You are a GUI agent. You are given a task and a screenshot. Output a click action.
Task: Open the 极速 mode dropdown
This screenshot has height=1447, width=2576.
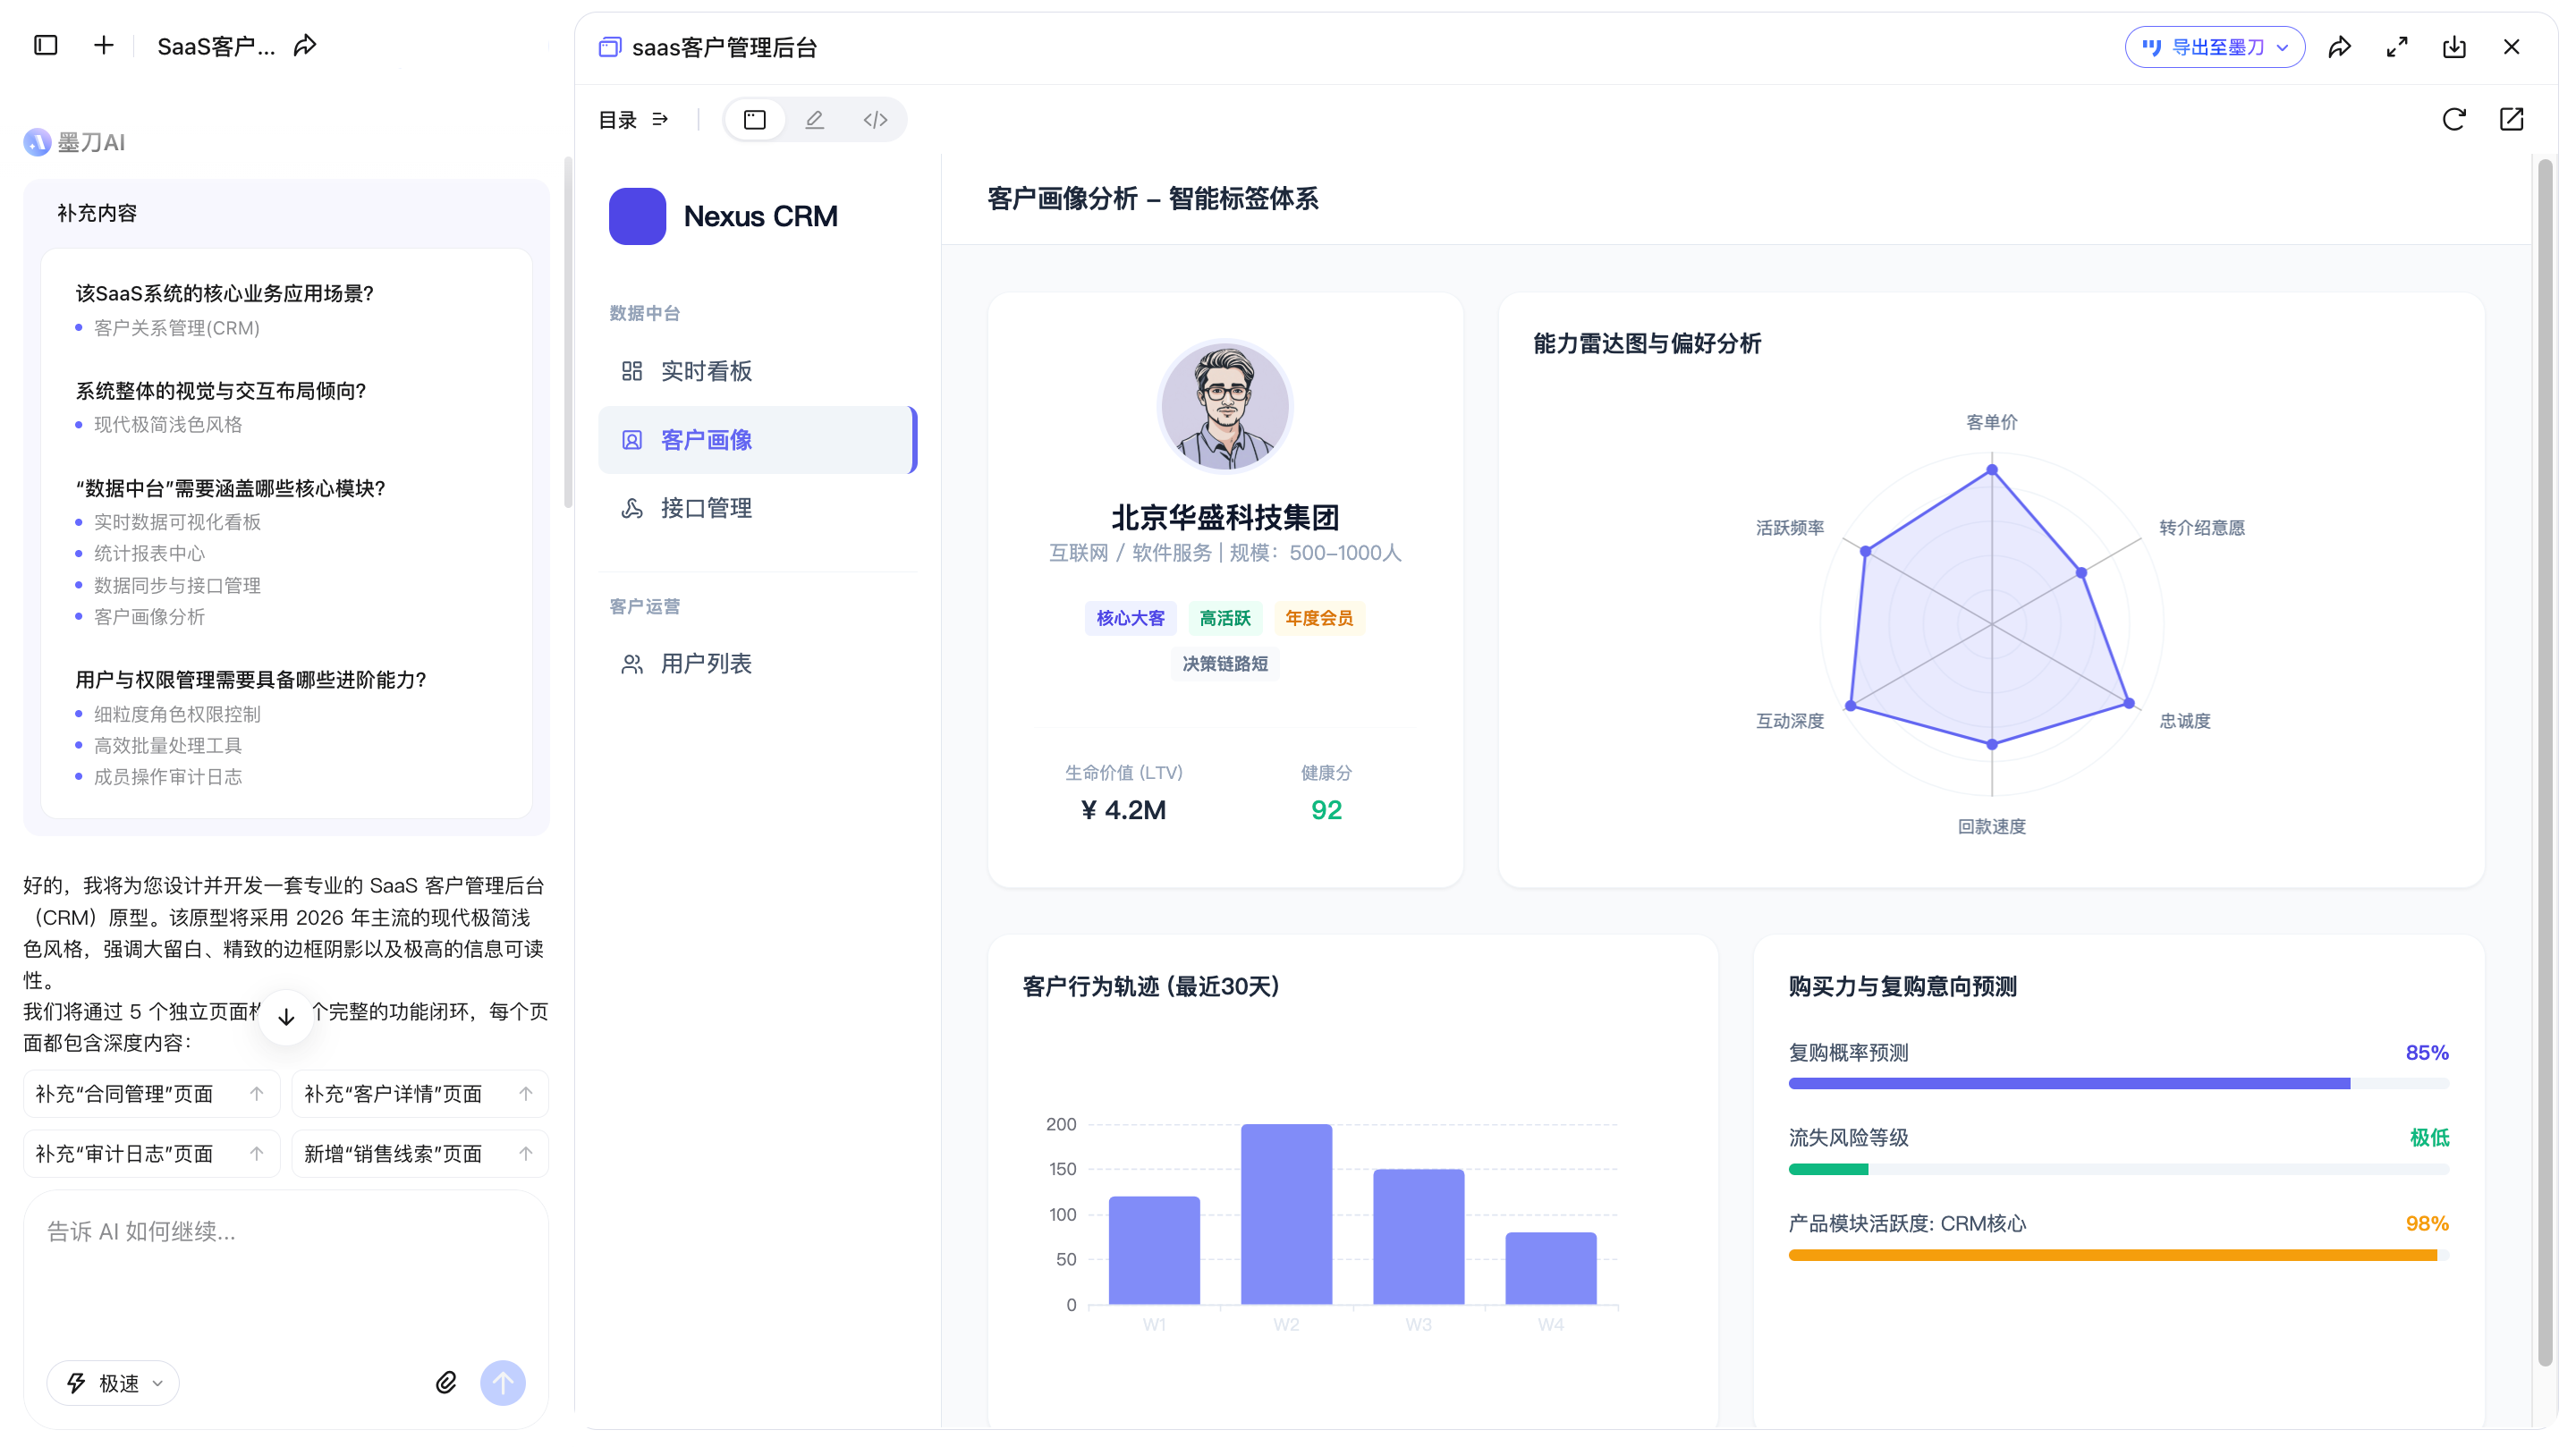point(113,1383)
